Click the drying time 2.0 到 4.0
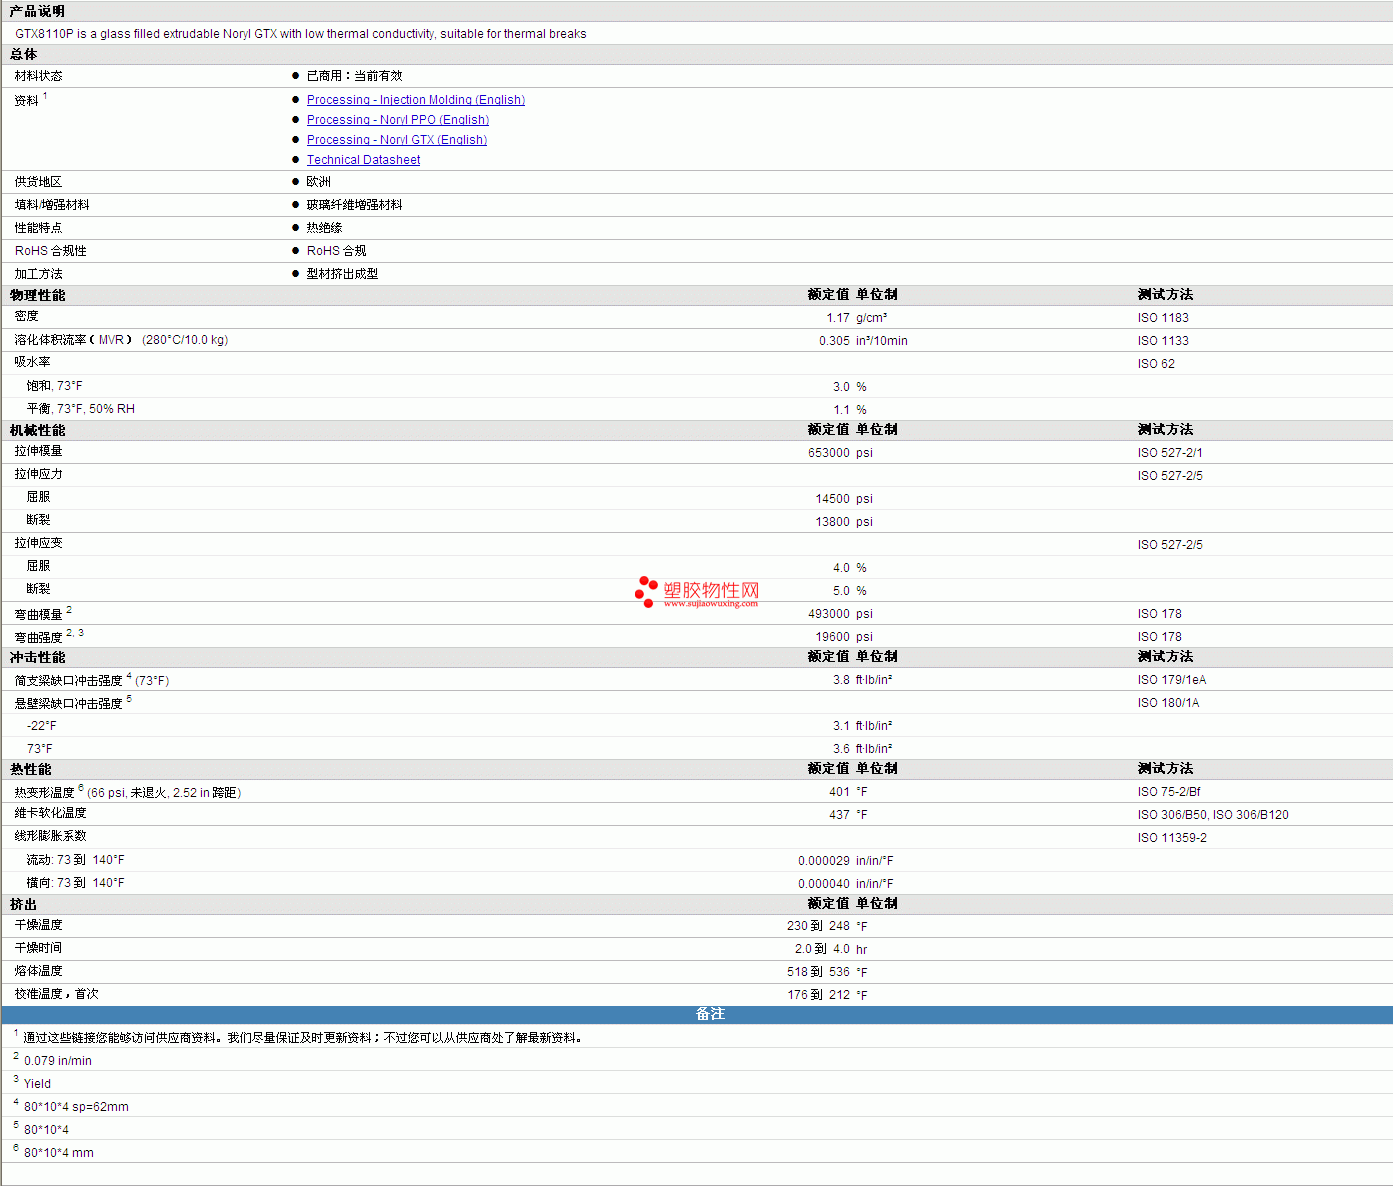Screen dimensions: 1393x1186 (x=822, y=949)
